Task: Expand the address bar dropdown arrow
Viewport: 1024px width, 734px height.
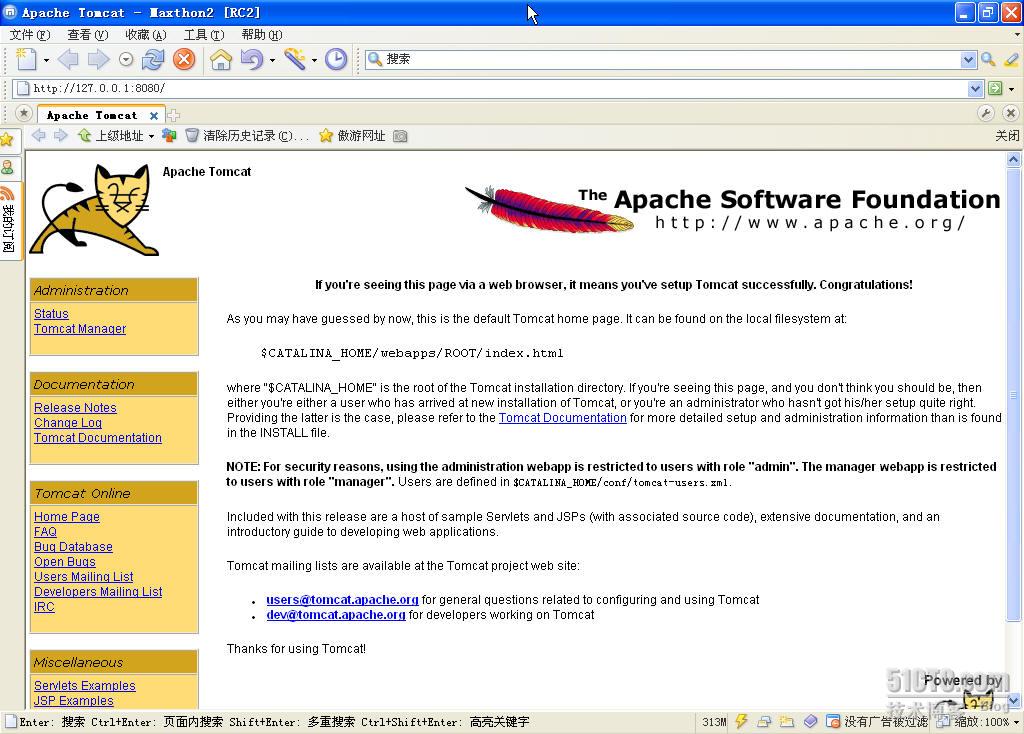Action: tap(974, 88)
